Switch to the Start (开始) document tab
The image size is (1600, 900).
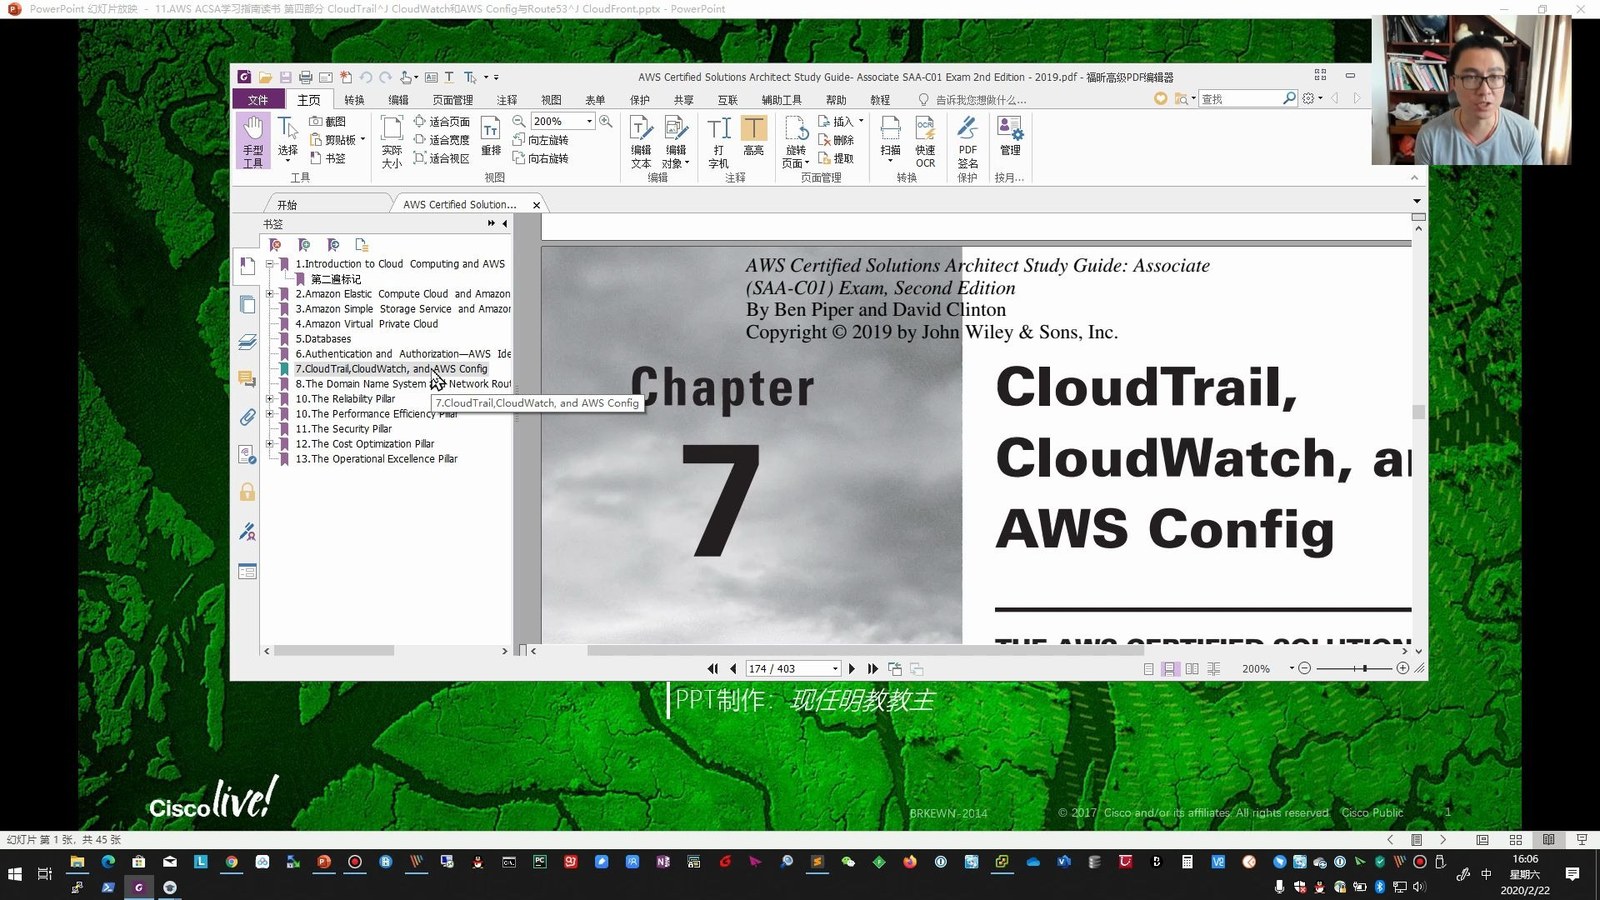pyautogui.click(x=287, y=204)
